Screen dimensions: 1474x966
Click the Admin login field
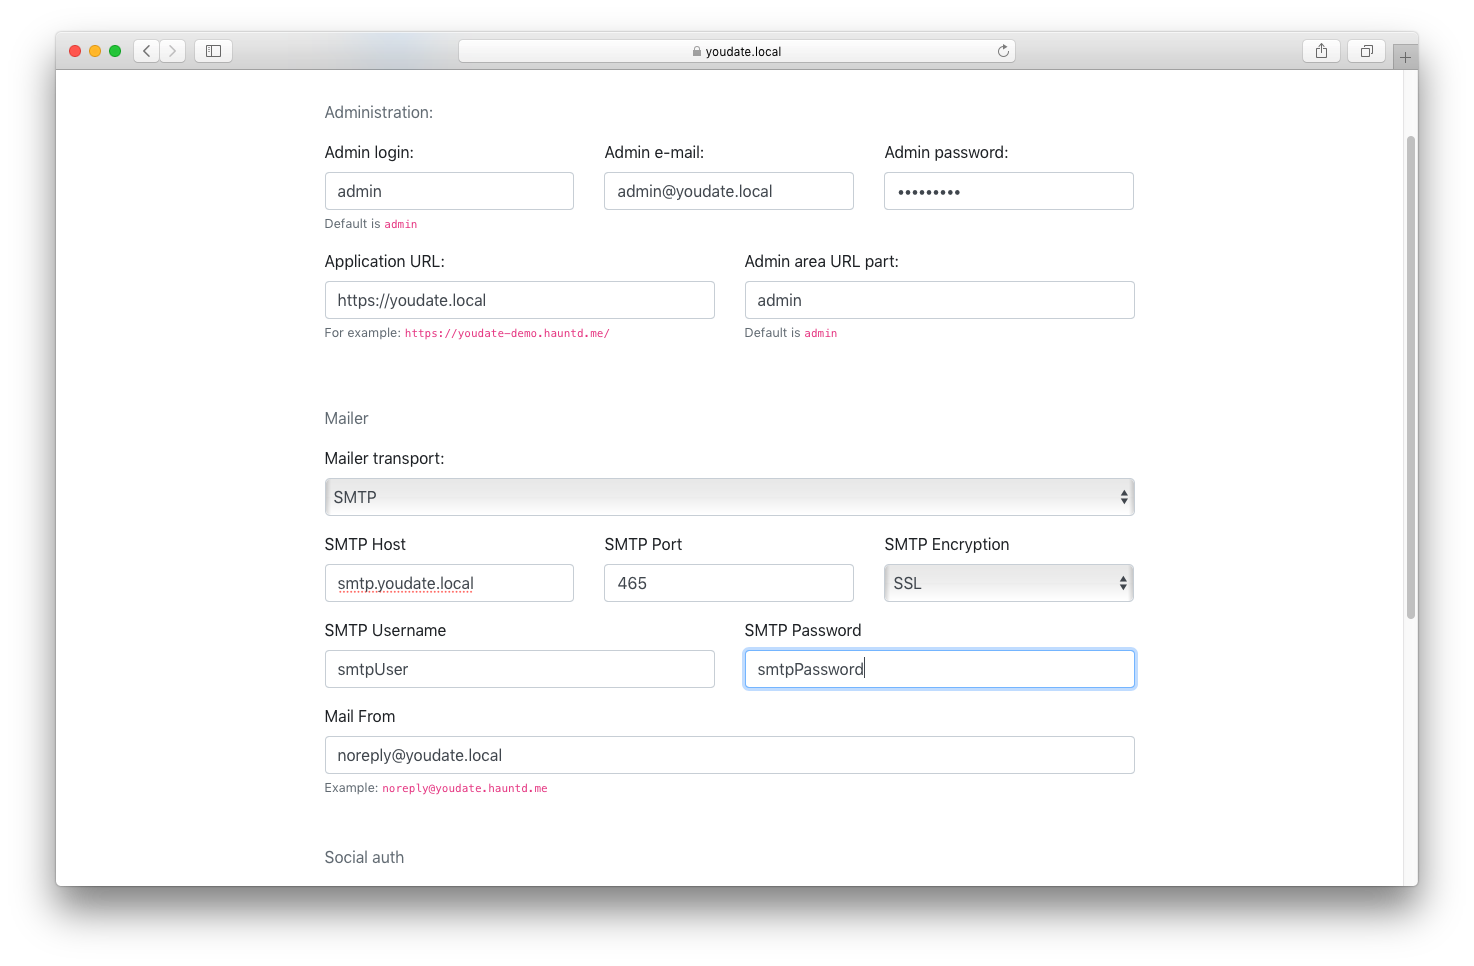[449, 191]
